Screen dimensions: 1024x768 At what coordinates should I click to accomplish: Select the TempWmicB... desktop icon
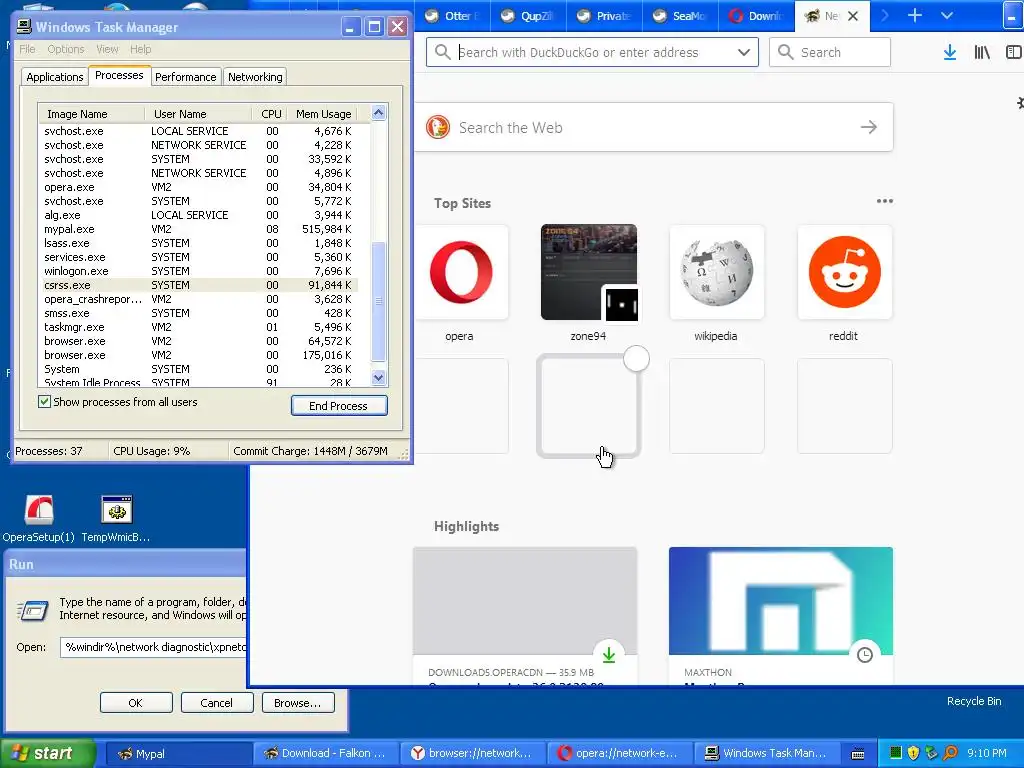pos(116,519)
